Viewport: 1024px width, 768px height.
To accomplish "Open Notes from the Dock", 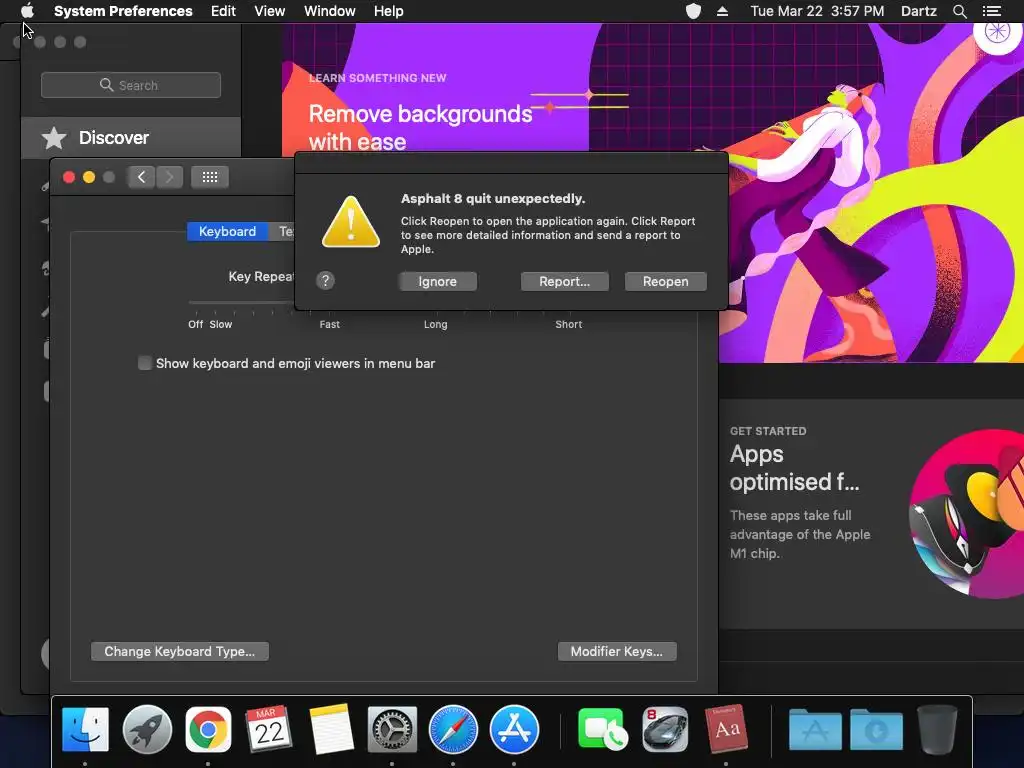I will pos(330,729).
